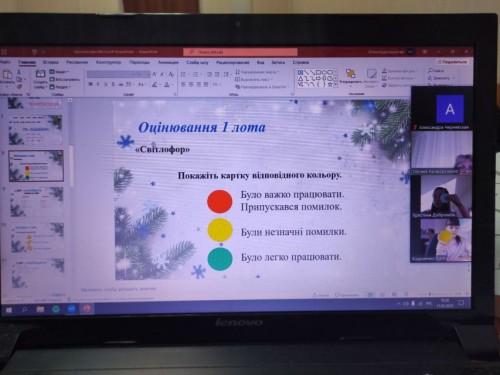This screenshot has height=375, width=500.
Task: Click text «Були незначні помилки.»
Action: click(x=294, y=232)
